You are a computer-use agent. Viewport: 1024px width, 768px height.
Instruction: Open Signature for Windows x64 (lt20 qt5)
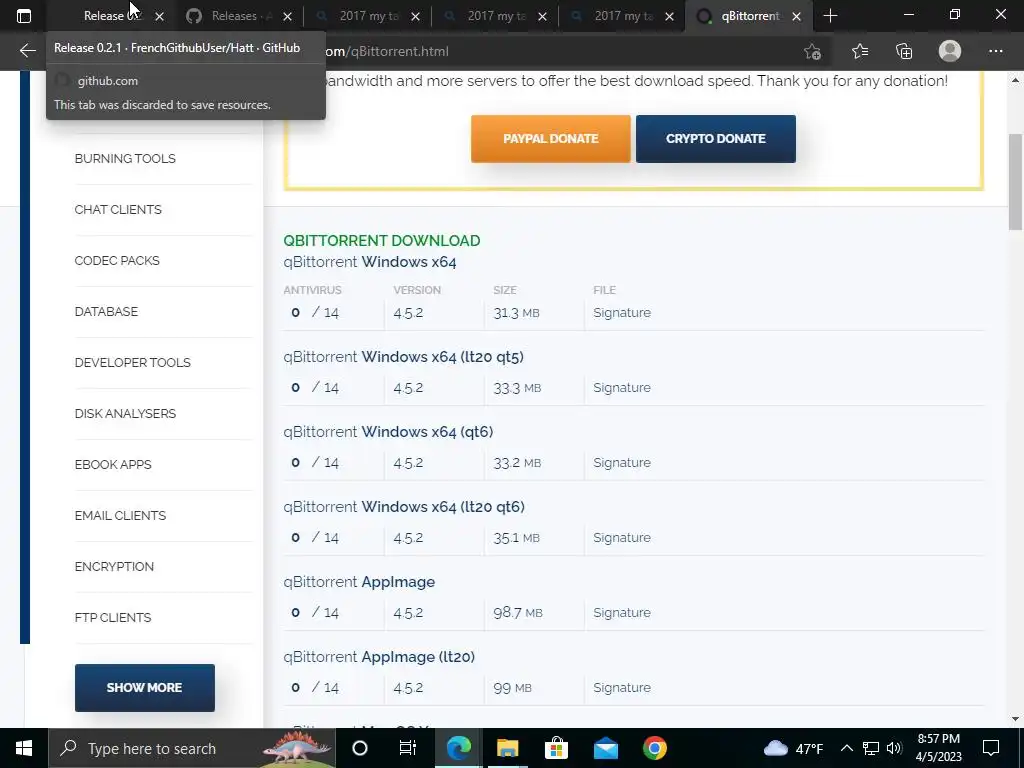[x=622, y=388]
